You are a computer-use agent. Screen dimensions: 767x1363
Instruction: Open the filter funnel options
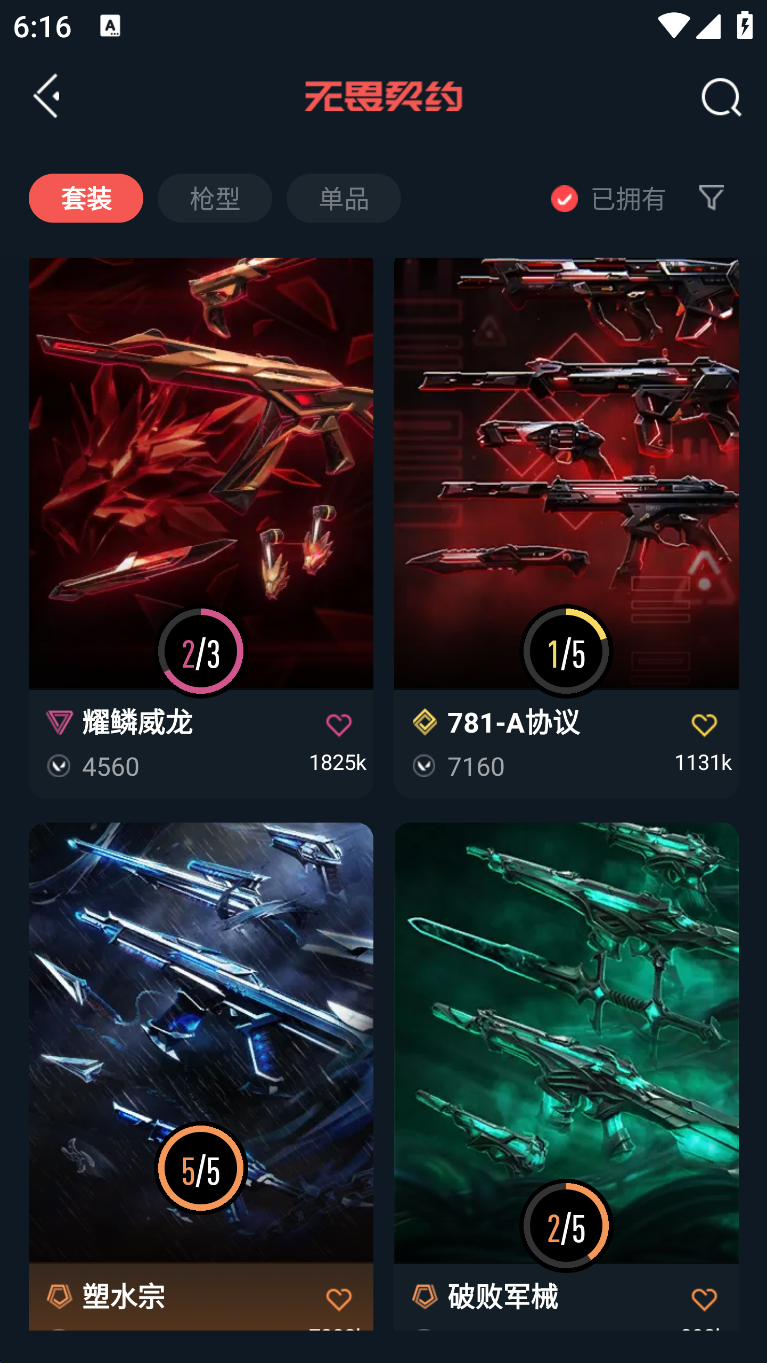click(711, 197)
